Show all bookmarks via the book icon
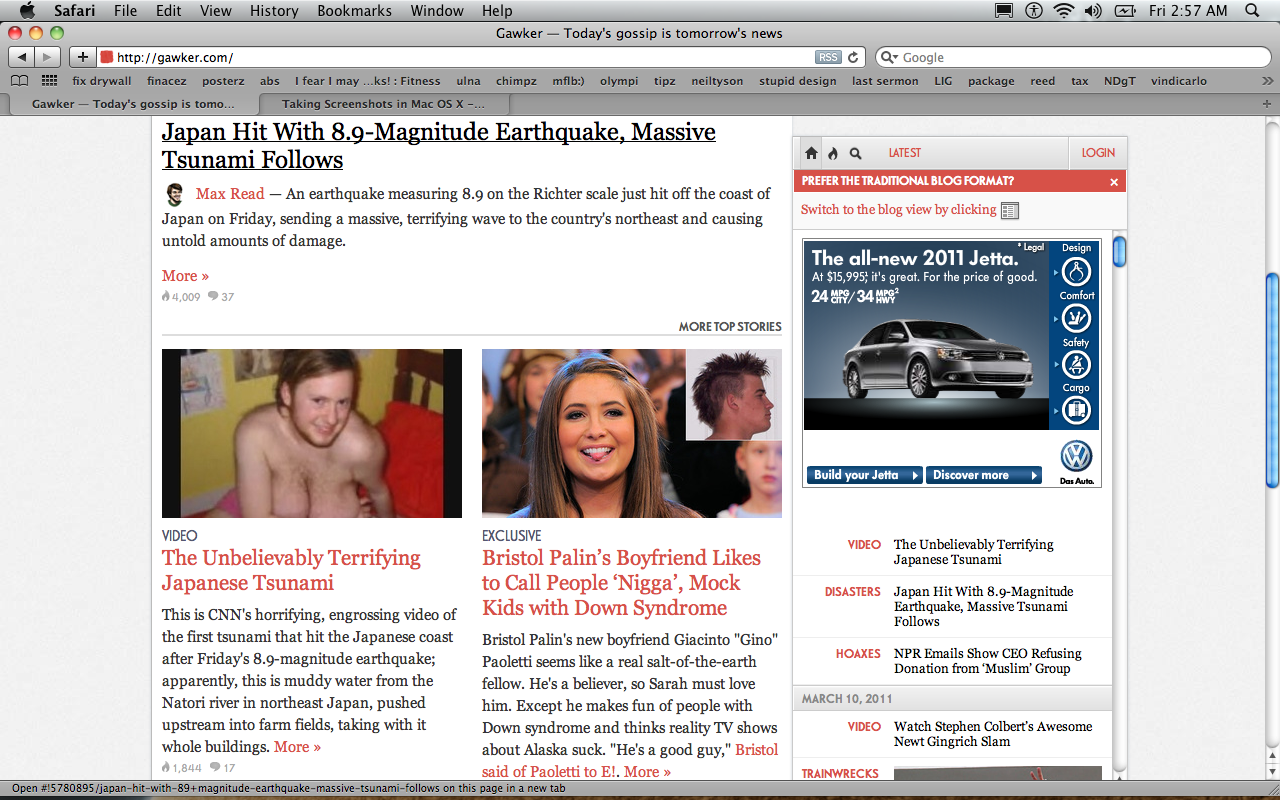The height and width of the screenshot is (800, 1280). [20, 81]
